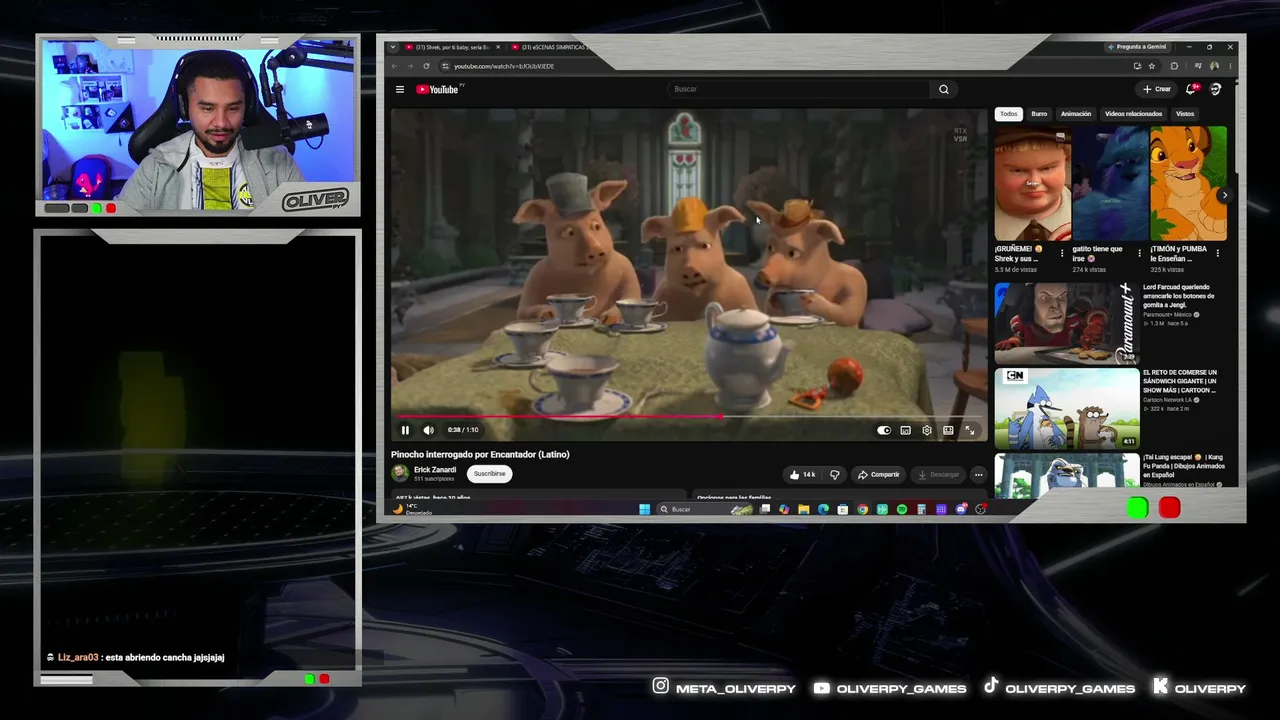The width and height of the screenshot is (1280, 720).
Task: Open the Regular Show sandwich video thumbnail
Action: (1067, 408)
